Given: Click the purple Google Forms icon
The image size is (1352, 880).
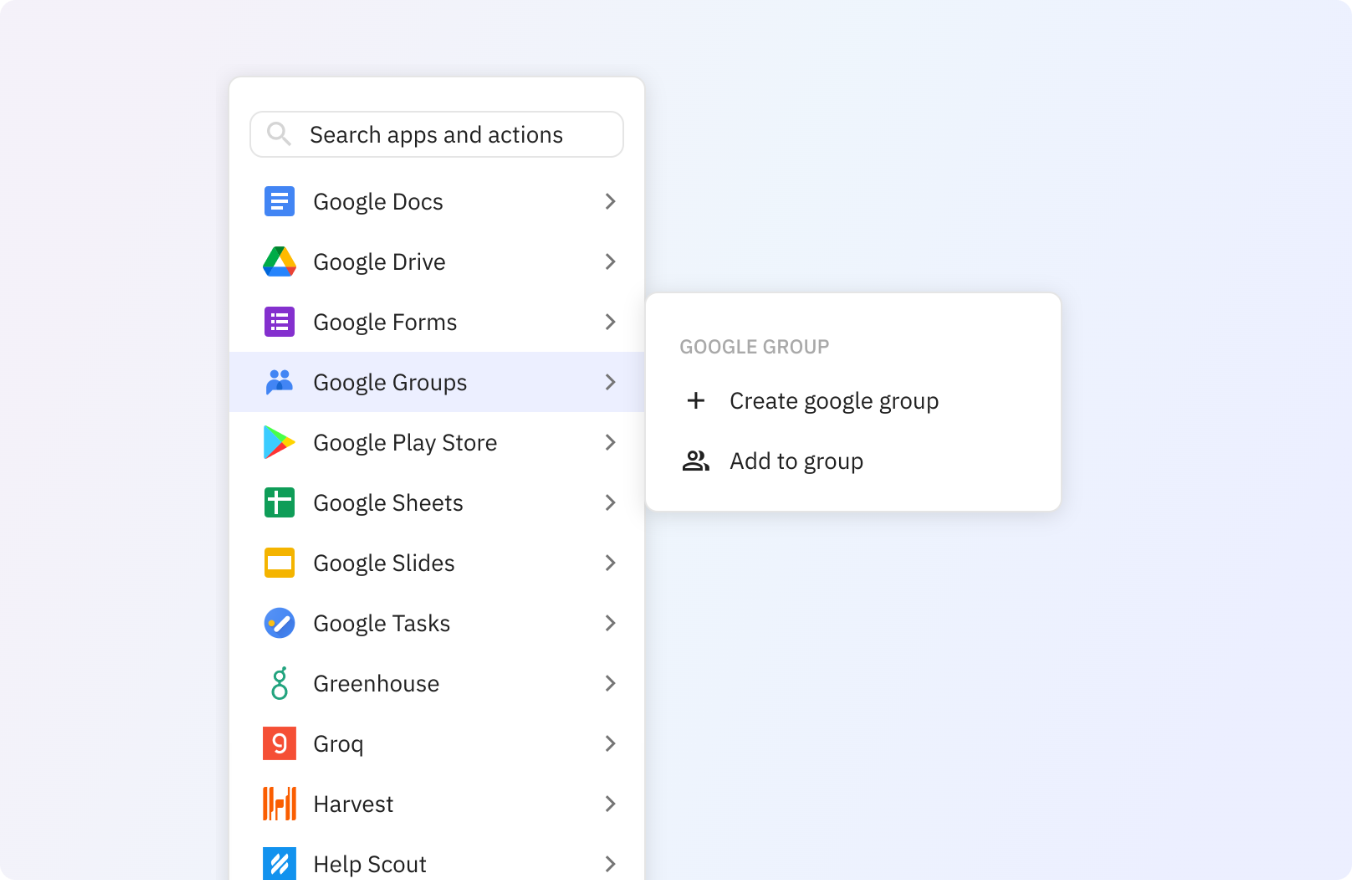Looking at the screenshot, I should (279, 322).
